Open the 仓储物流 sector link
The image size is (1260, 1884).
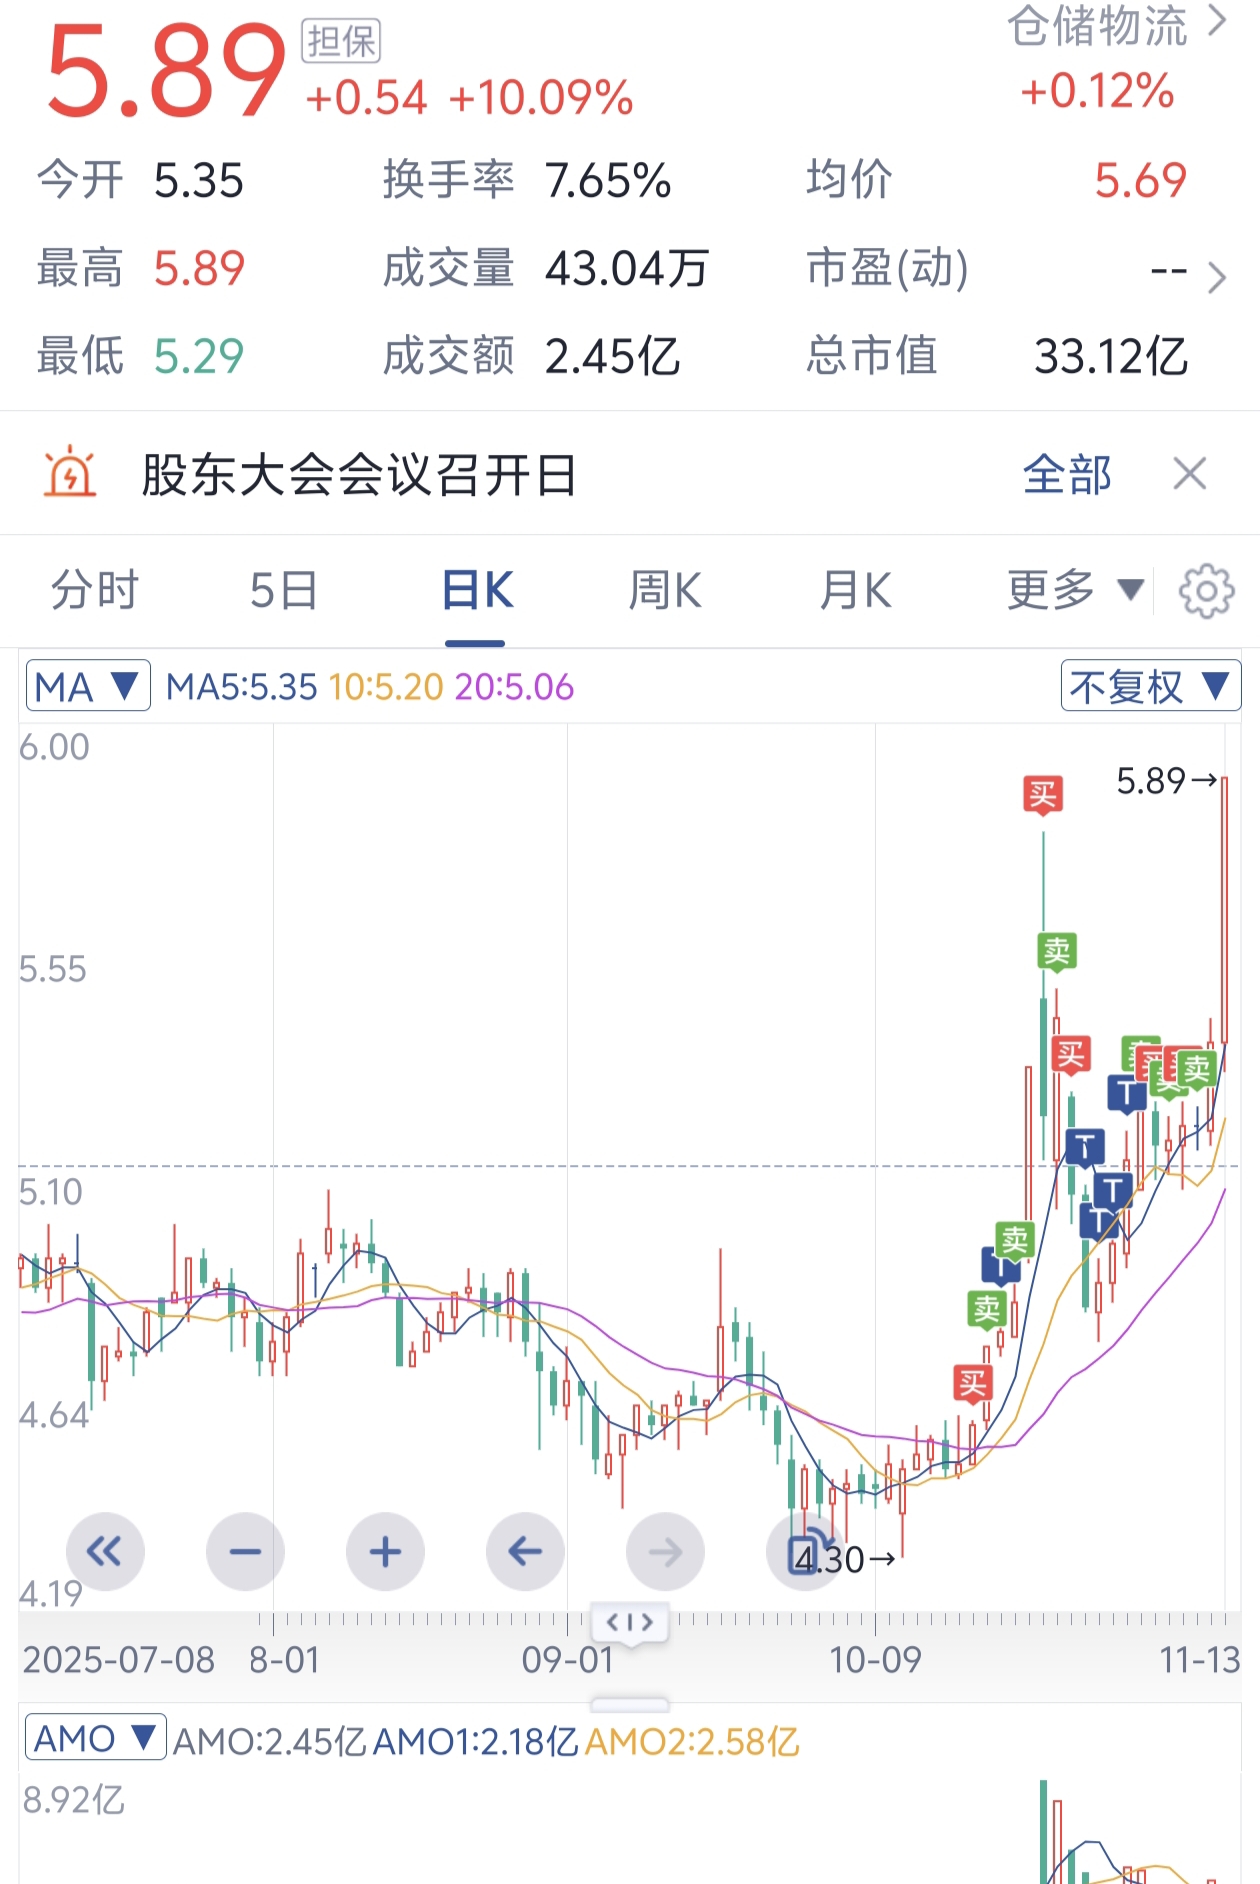(x=1116, y=26)
